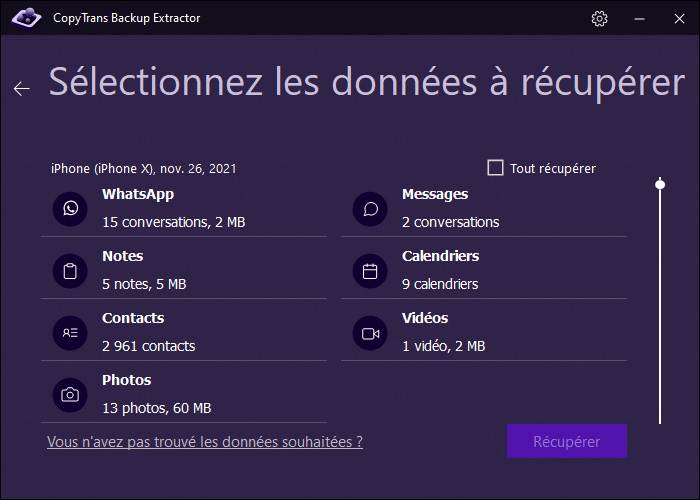
Task: Select the Notes clipboard icon
Action: 70,271
